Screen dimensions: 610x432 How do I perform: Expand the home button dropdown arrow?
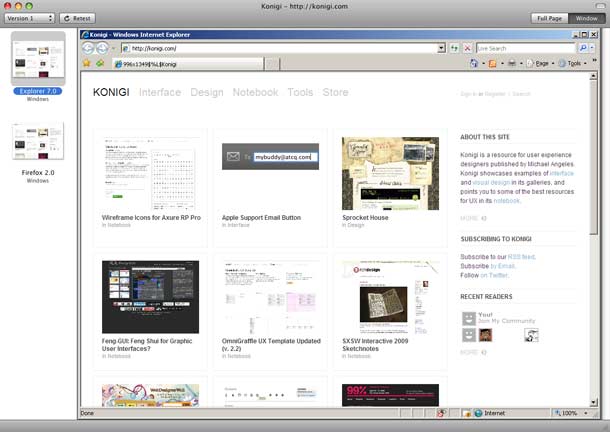pyautogui.click(x=483, y=63)
